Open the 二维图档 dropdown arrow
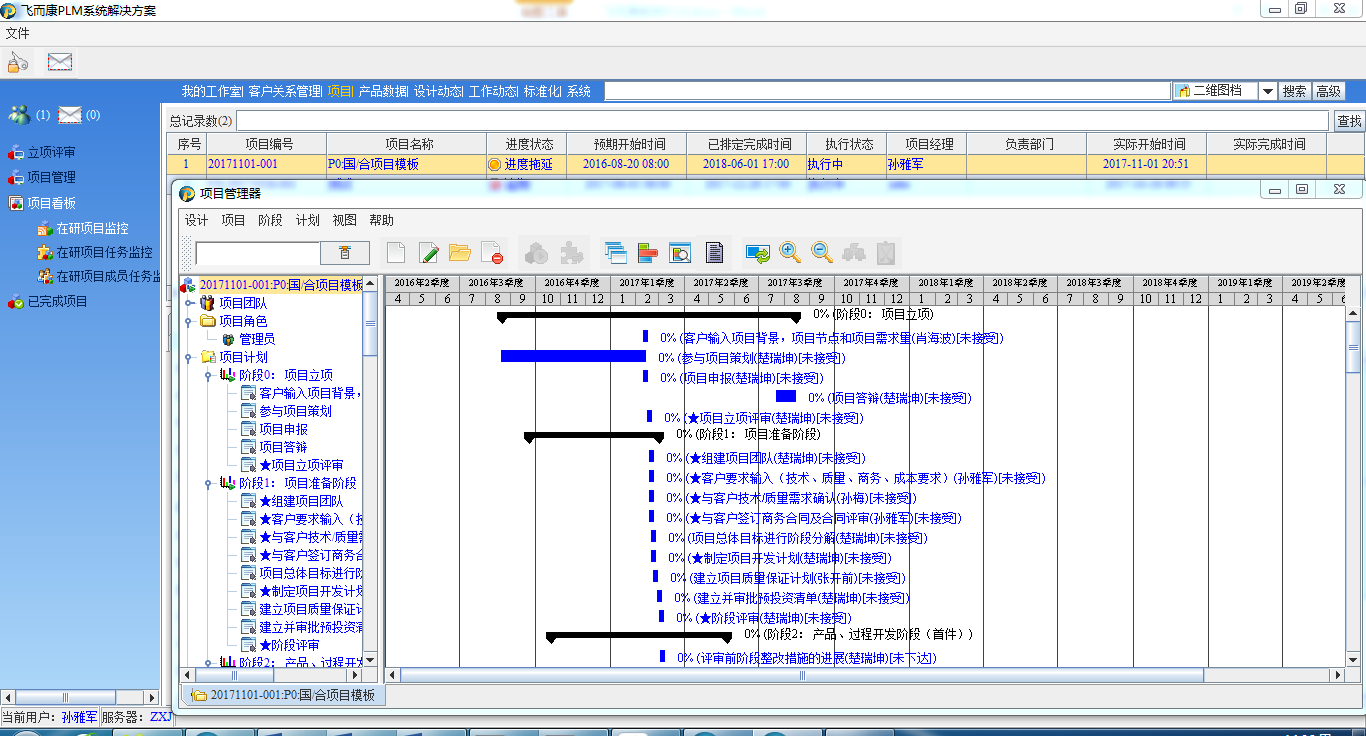 pyautogui.click(x=1267, y=91)
